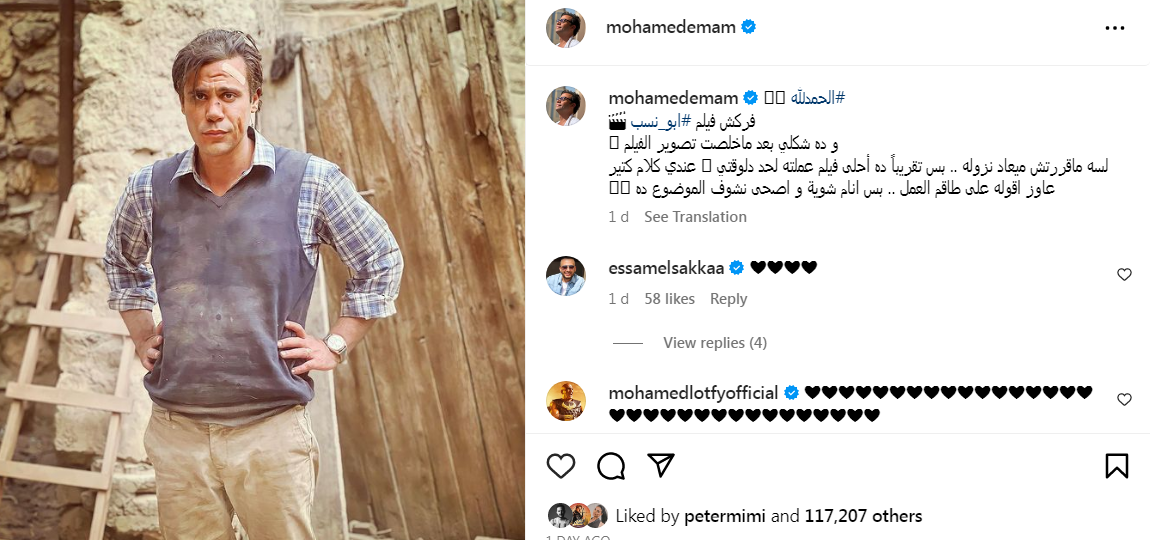Like essamelsakkaa's comment

[x=1124, y=274]
